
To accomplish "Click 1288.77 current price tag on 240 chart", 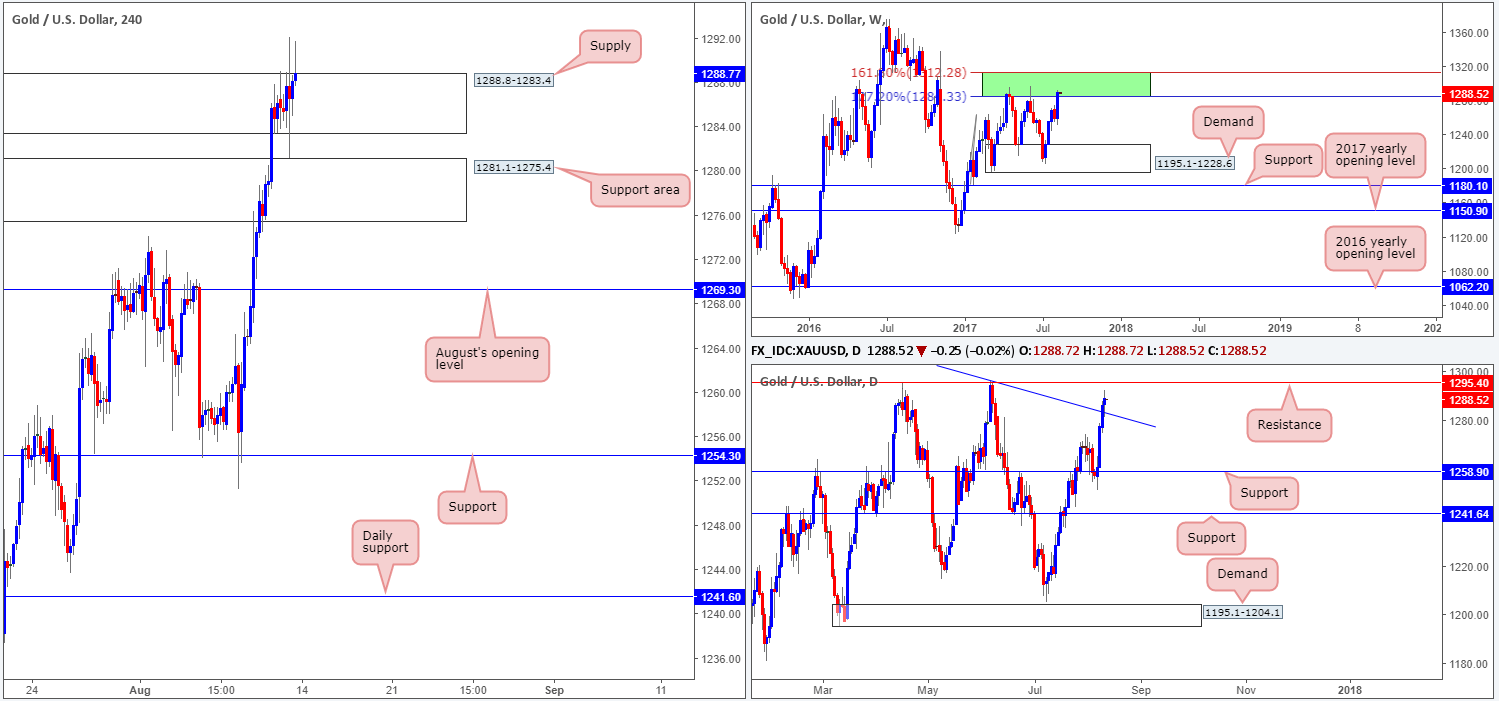I will [719, 74].
